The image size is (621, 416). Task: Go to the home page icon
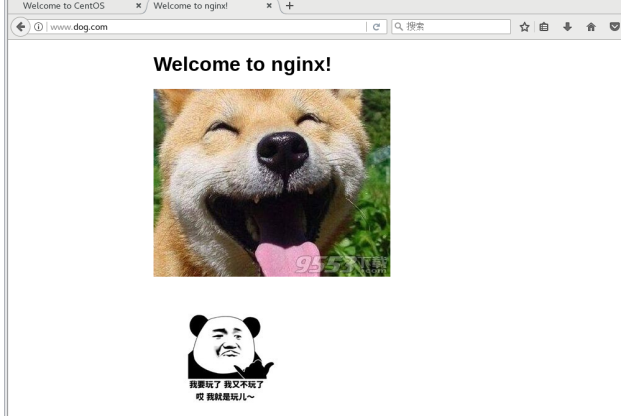[591, 27]
